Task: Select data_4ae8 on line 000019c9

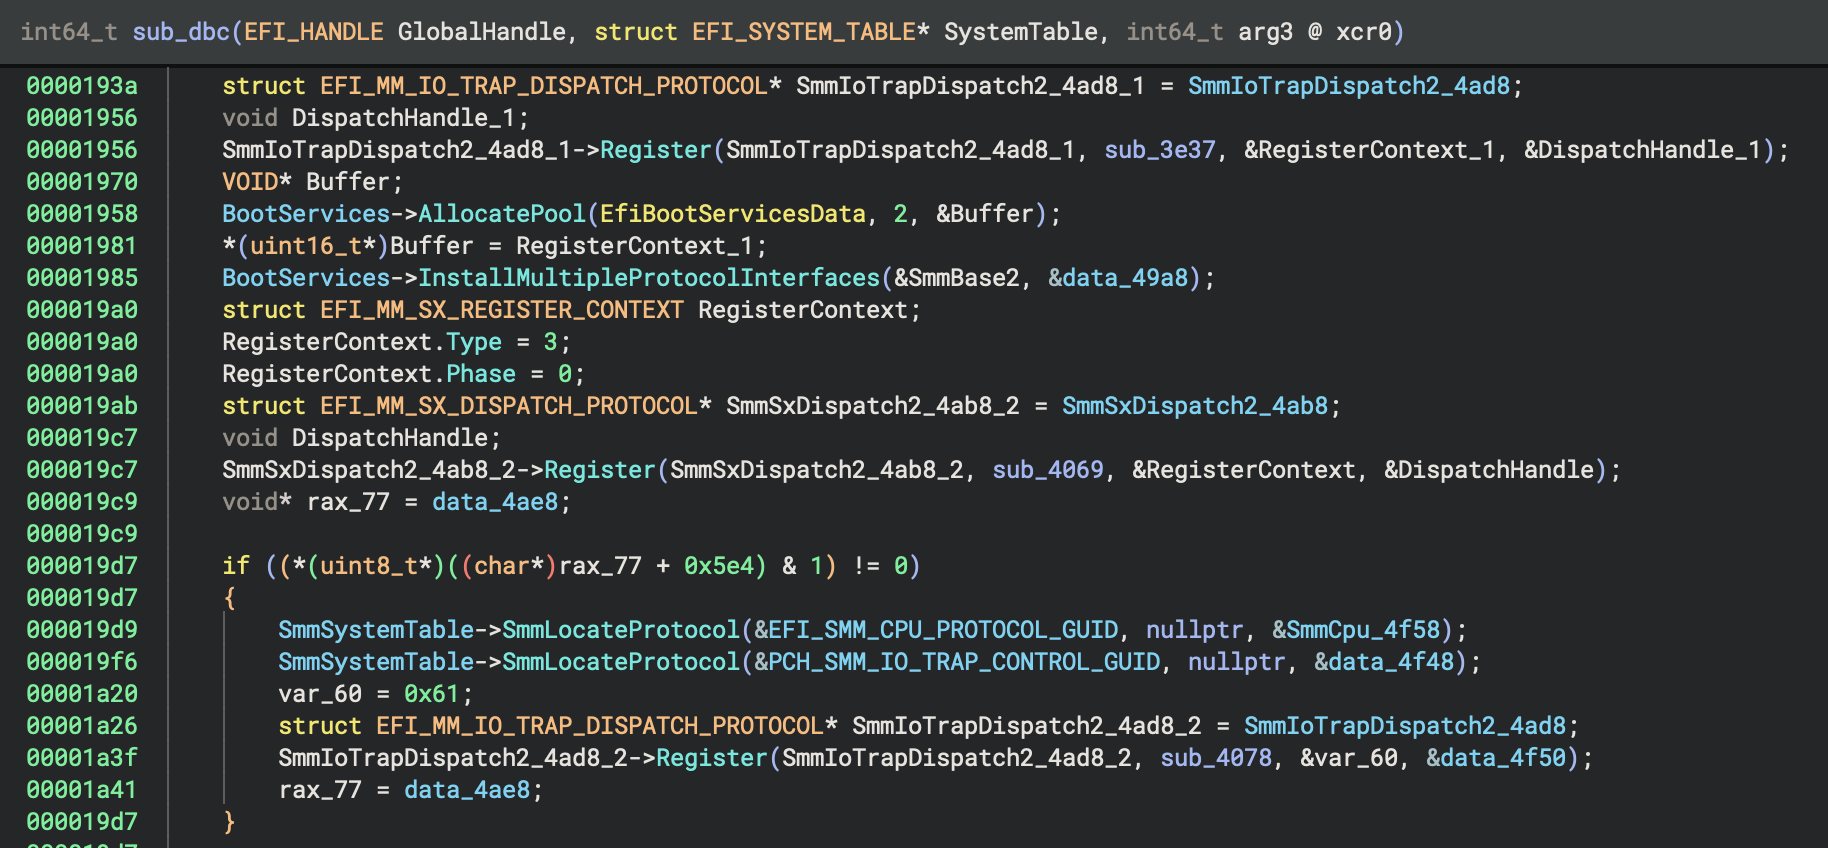Action: pos(495,502)
